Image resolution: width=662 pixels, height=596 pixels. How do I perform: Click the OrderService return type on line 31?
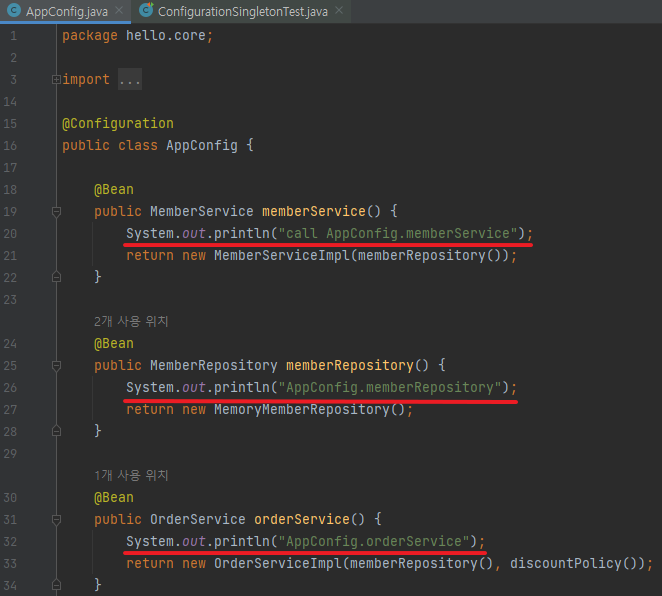click(198, 519)
